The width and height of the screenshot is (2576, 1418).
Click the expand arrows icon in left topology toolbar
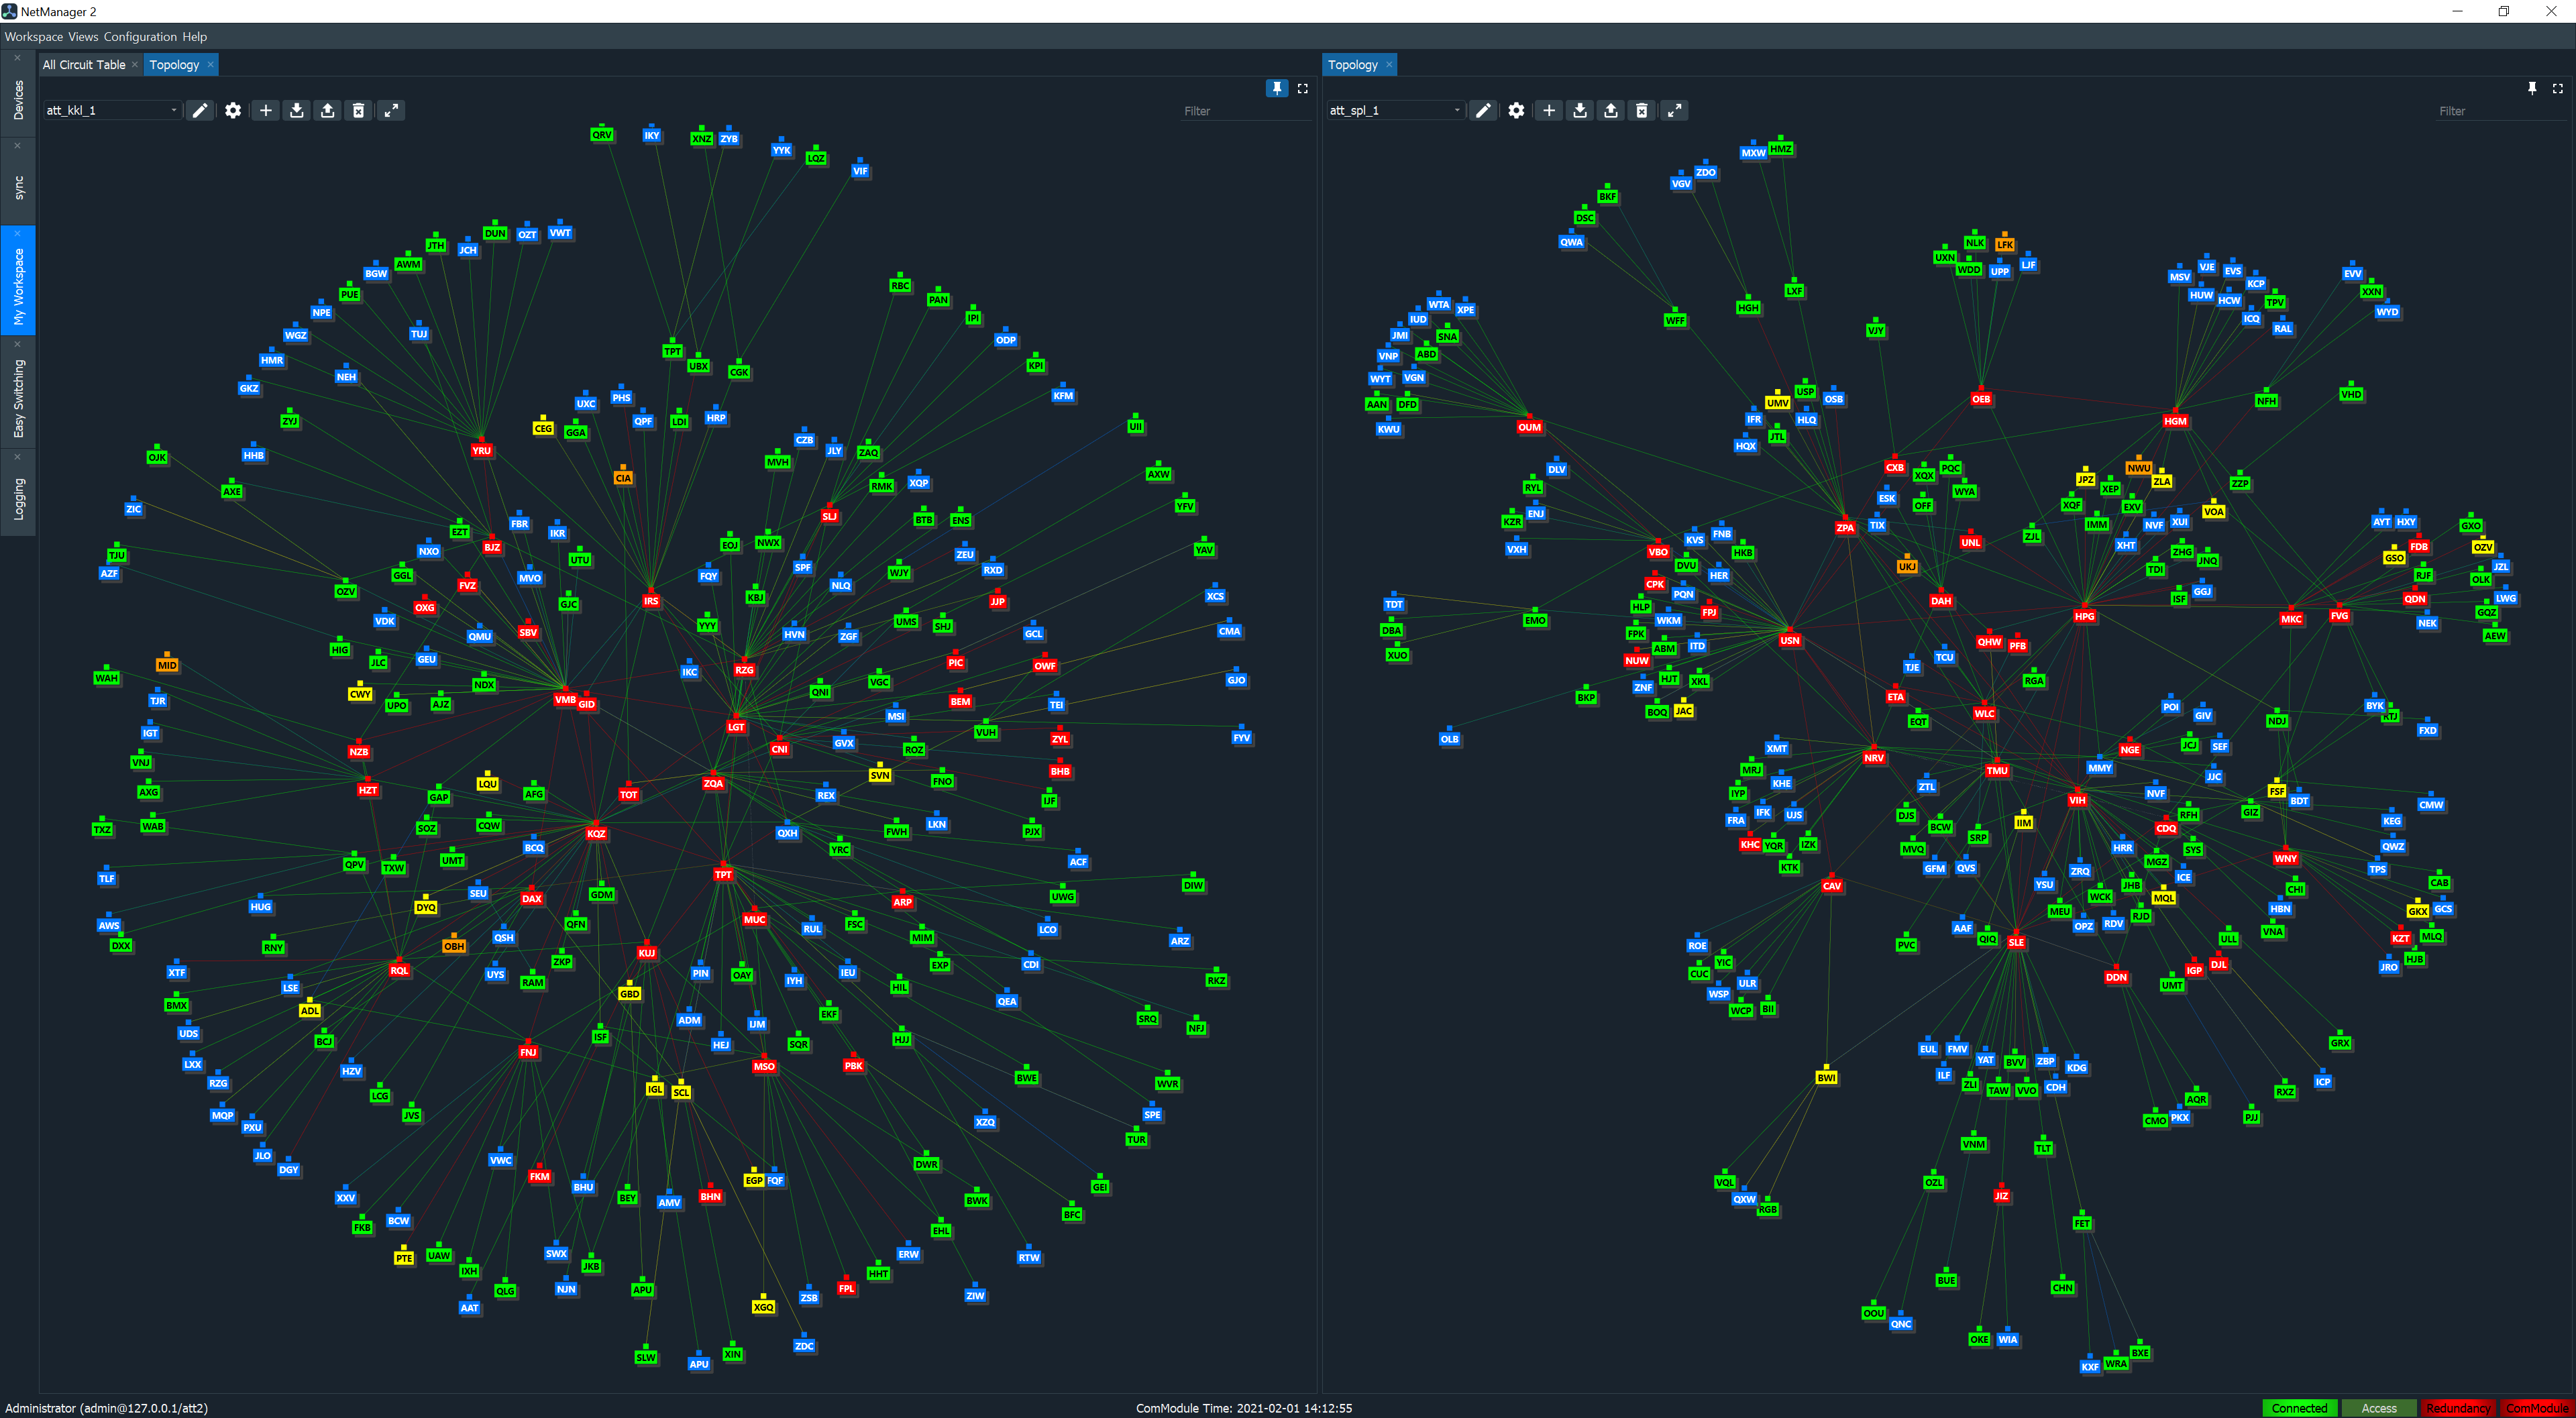click(391, 111)
